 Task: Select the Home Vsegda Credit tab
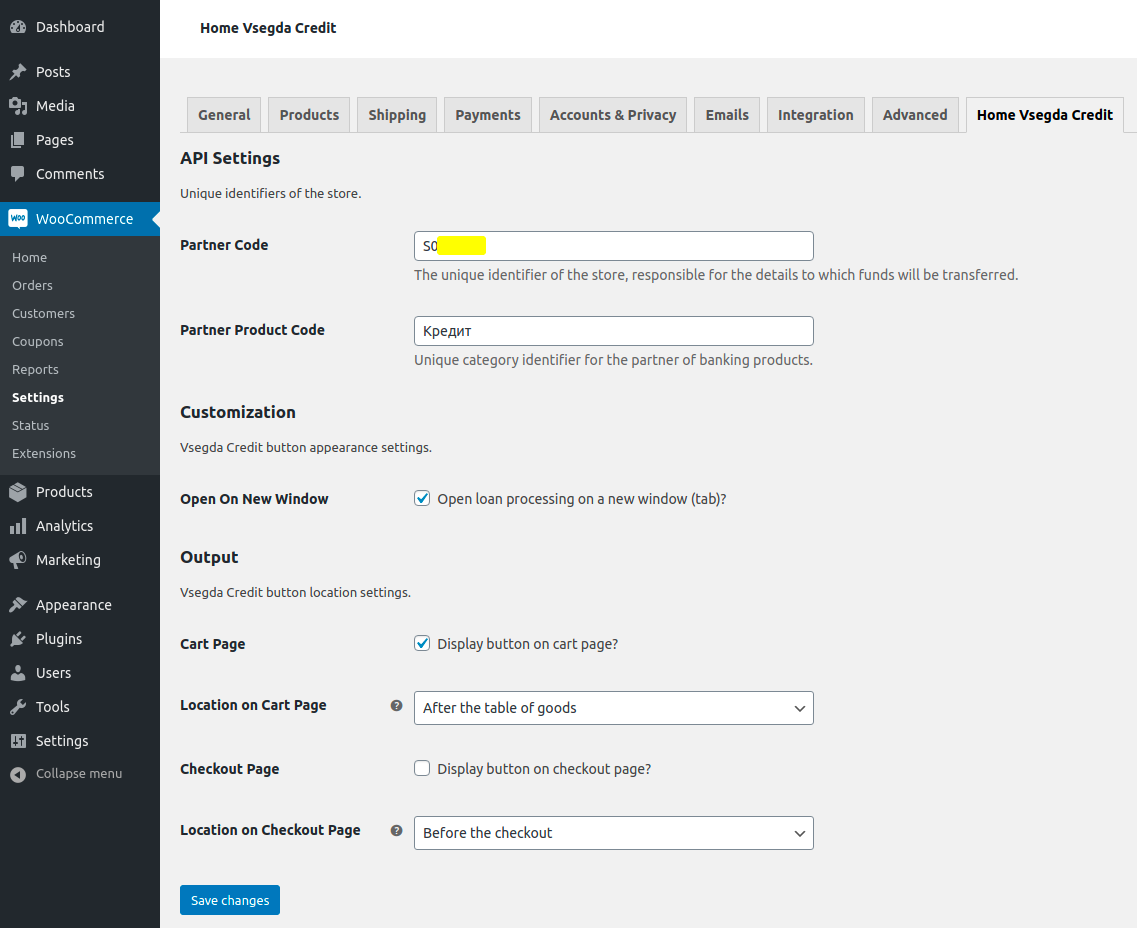click(x=1045, y=115)
